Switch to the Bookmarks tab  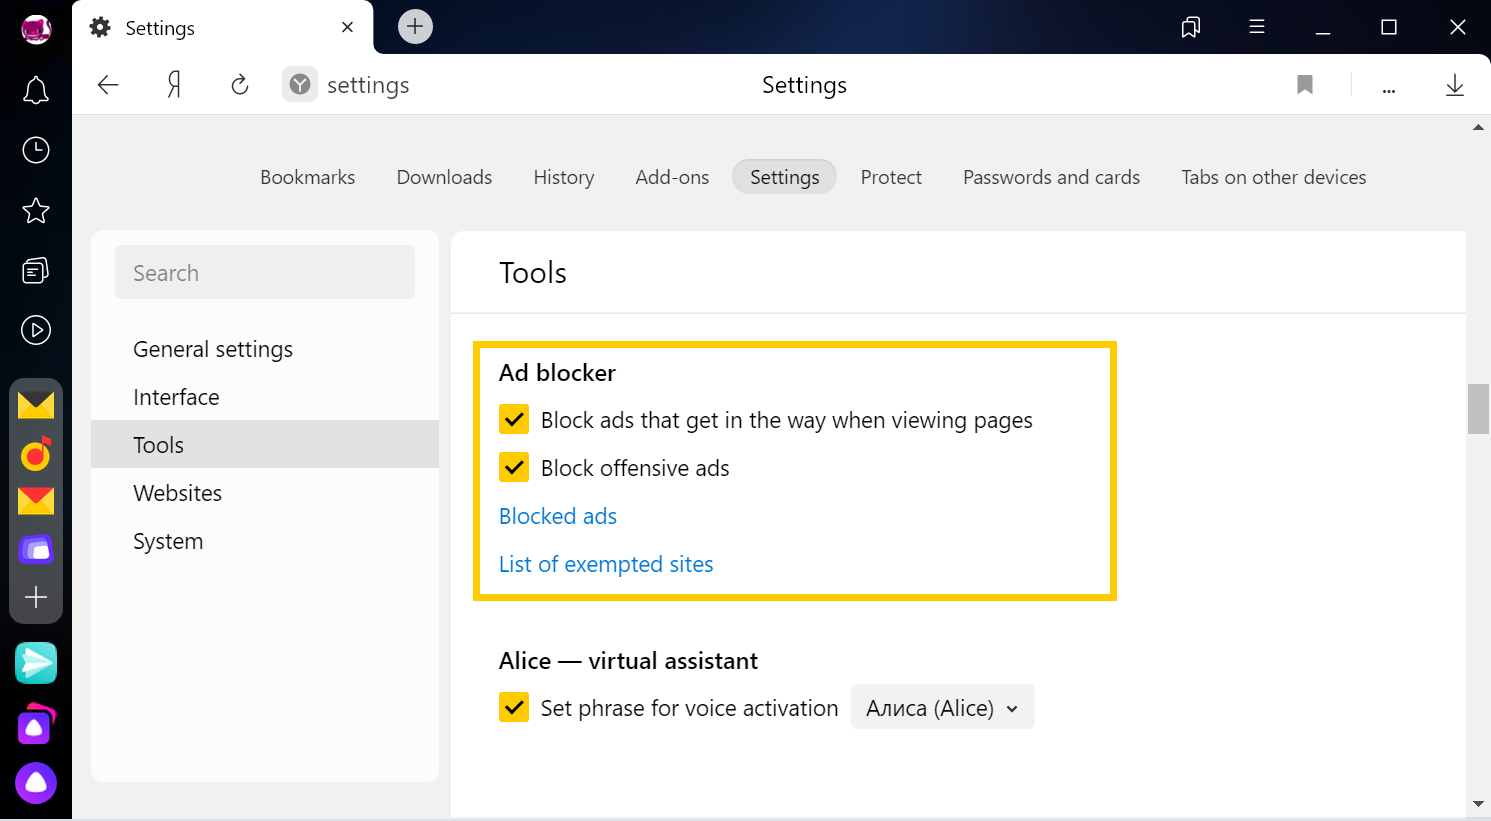tap(308, 177)
